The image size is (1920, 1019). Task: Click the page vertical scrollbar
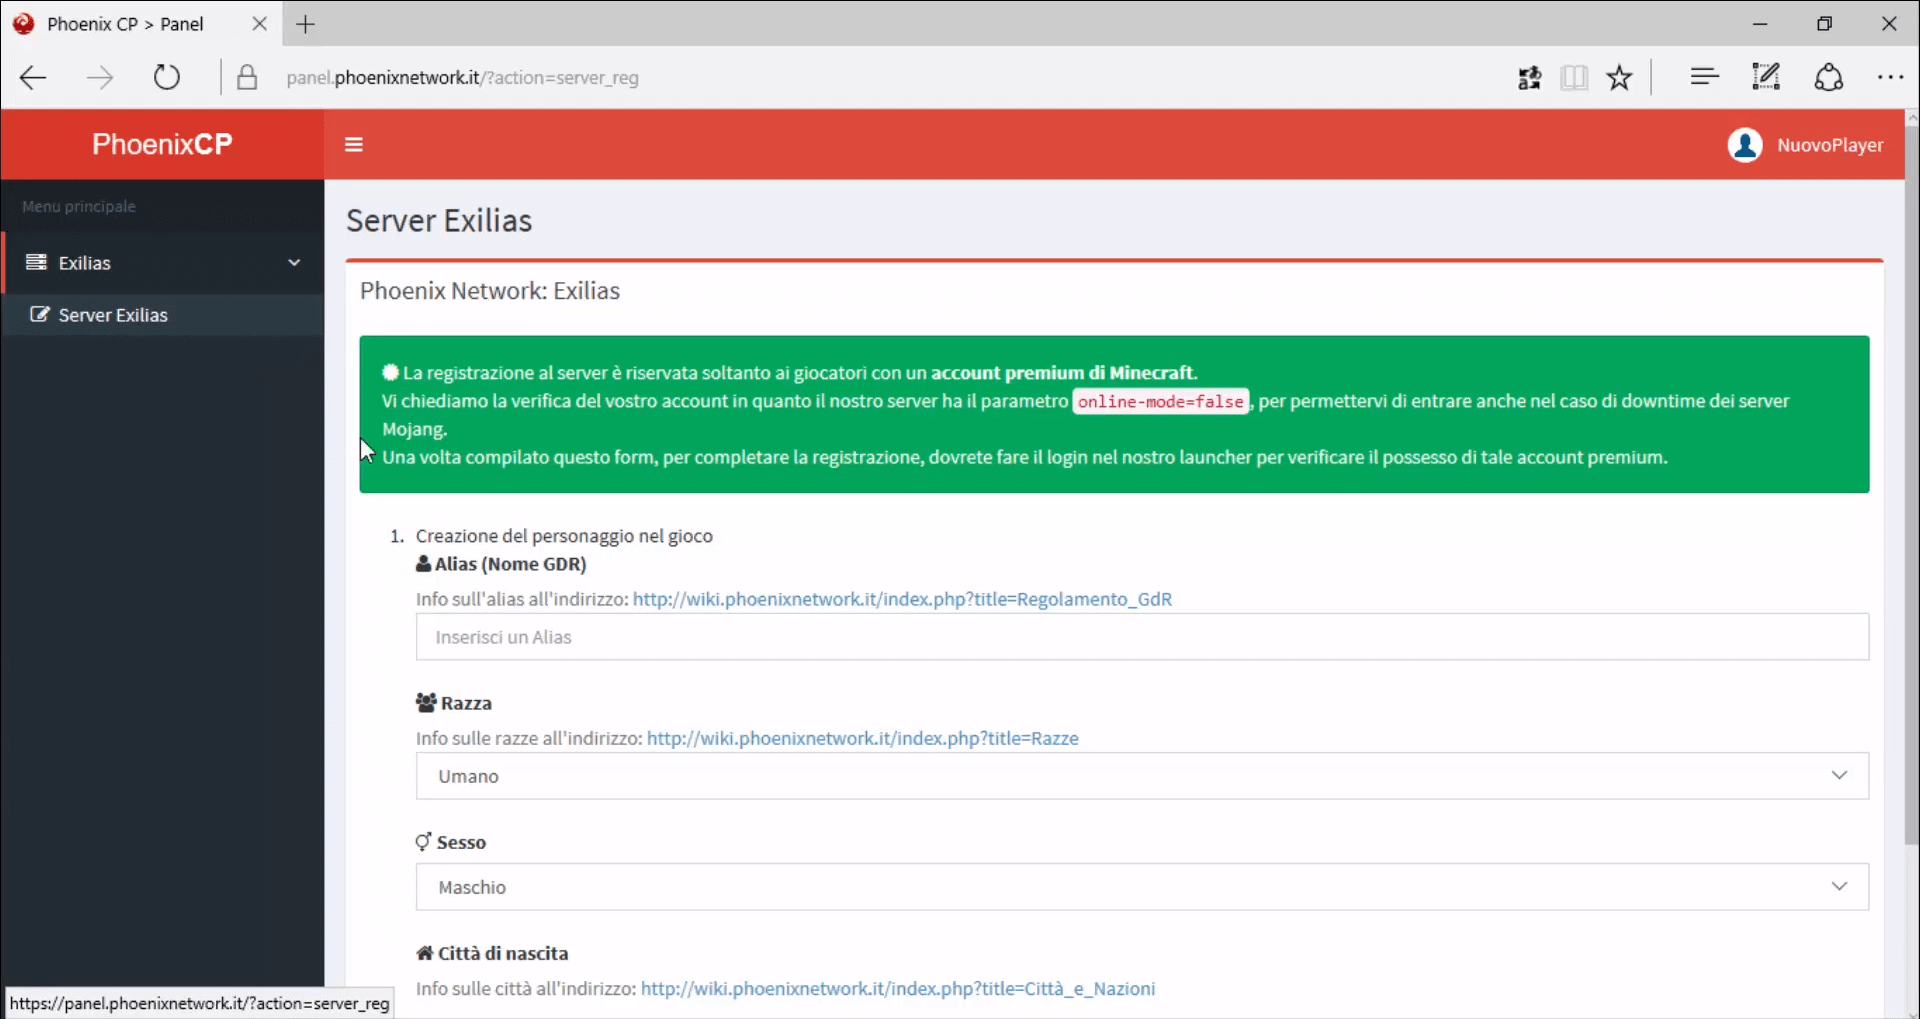(x=1911, y=480)
